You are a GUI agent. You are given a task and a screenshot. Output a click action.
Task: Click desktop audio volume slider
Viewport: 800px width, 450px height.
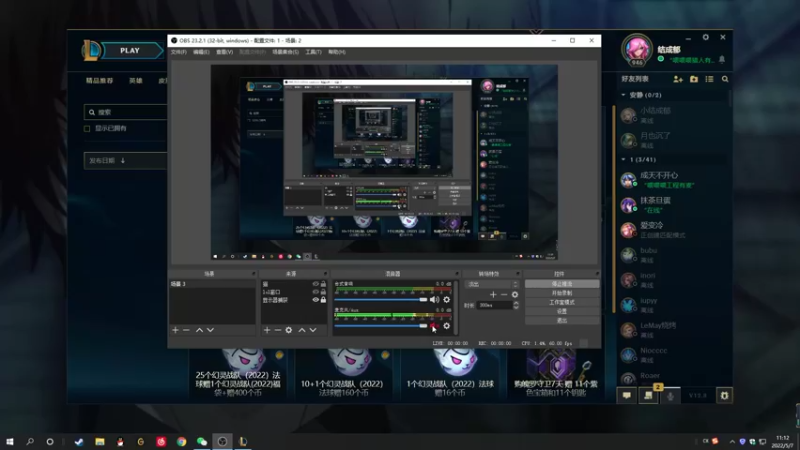click(381, 299)
